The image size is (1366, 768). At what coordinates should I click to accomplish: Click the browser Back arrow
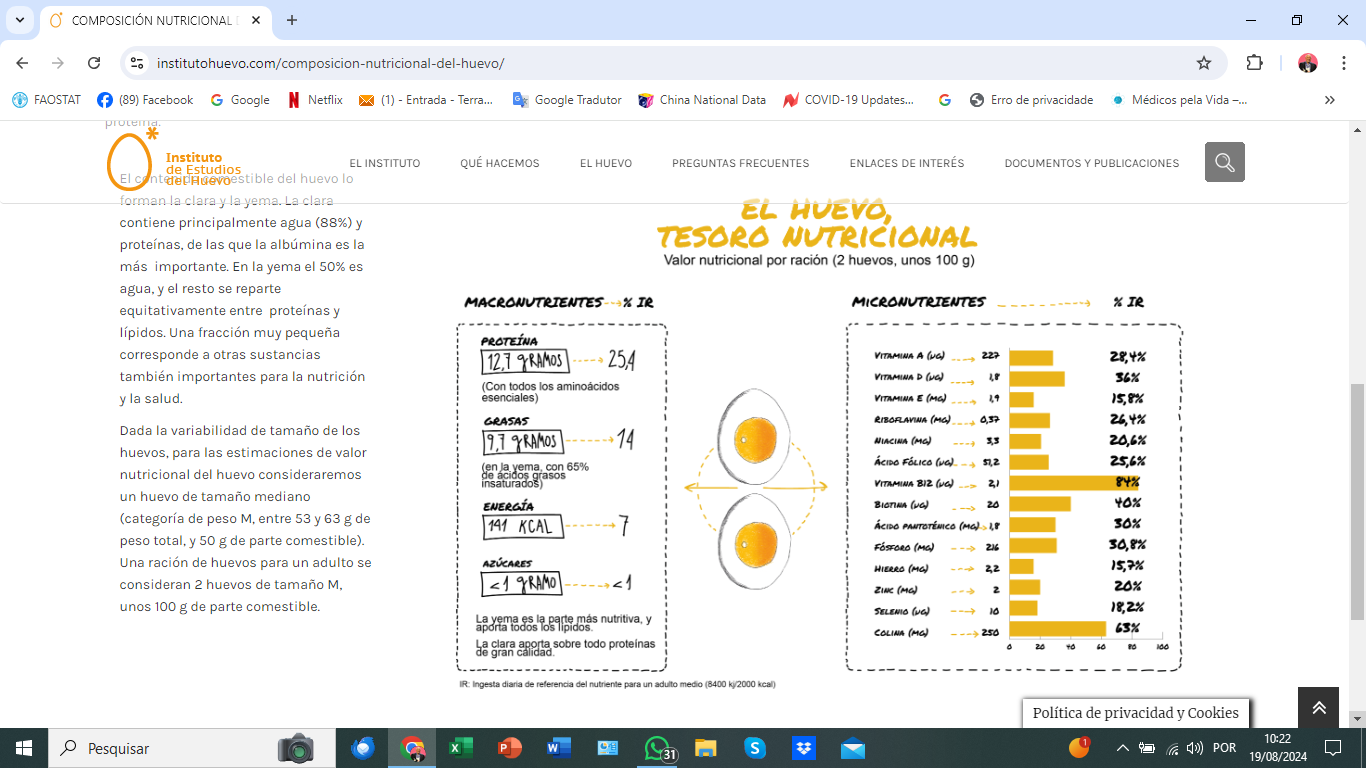click(22, 63)
